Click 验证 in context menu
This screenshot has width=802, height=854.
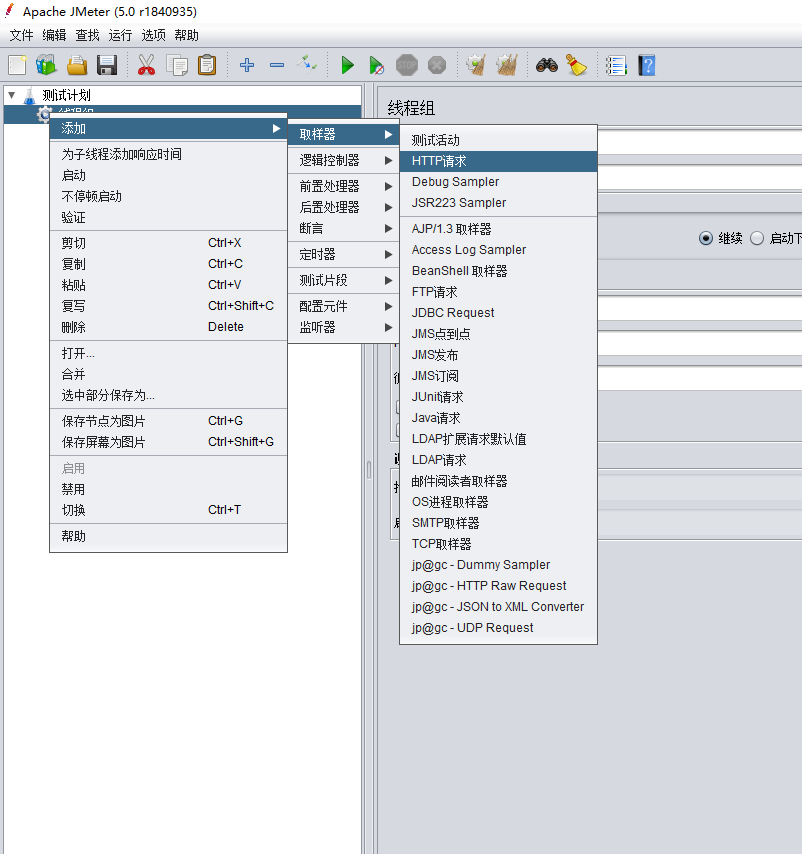(x=168, y=217)
